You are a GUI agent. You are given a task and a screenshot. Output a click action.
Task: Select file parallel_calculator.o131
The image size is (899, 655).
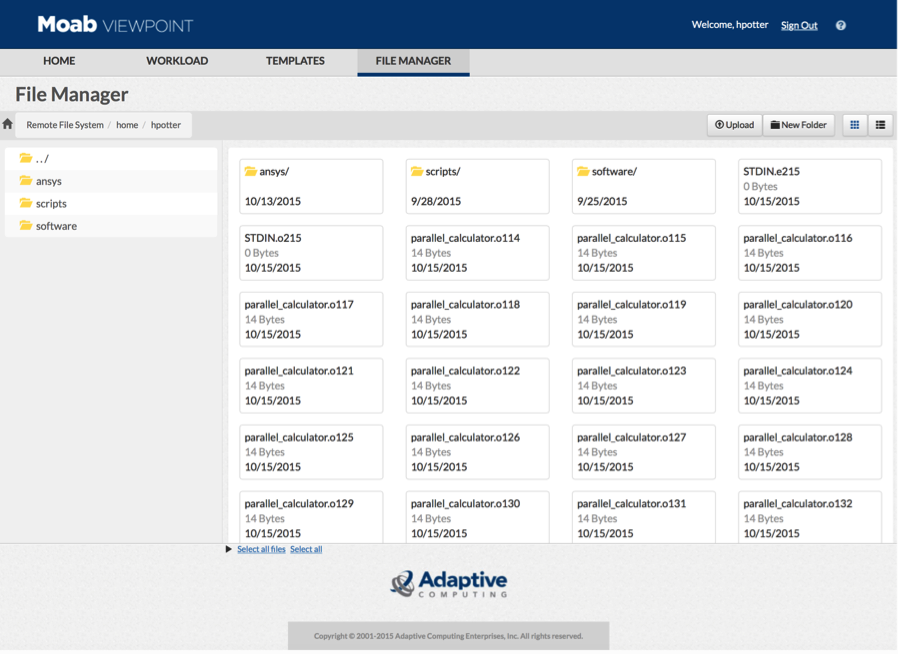tap(644, 517)
